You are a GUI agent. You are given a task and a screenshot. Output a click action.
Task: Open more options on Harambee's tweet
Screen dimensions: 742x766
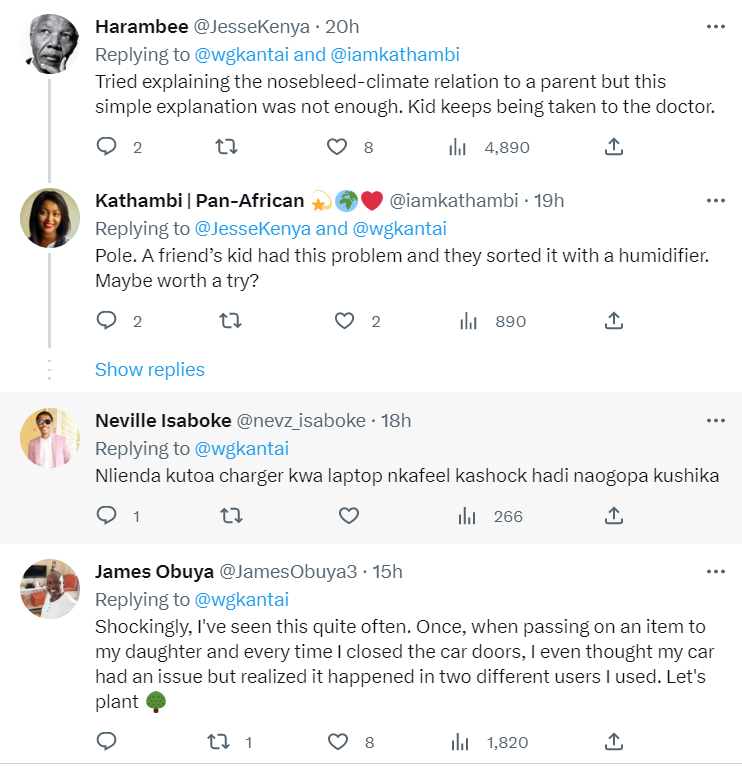tap(716, 26)
